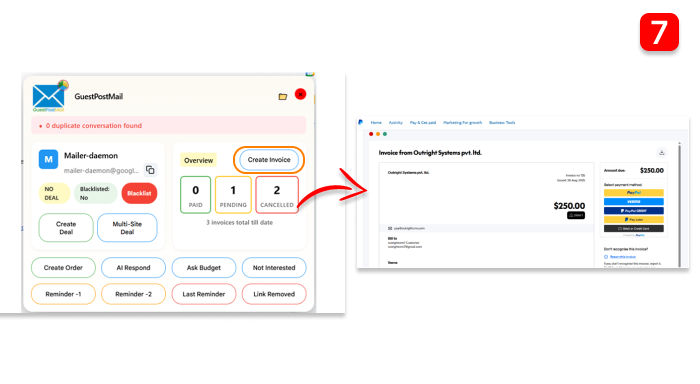The image size is (700, 384).
Task: Choose the Link Removed response
Action: coord(274,294)
